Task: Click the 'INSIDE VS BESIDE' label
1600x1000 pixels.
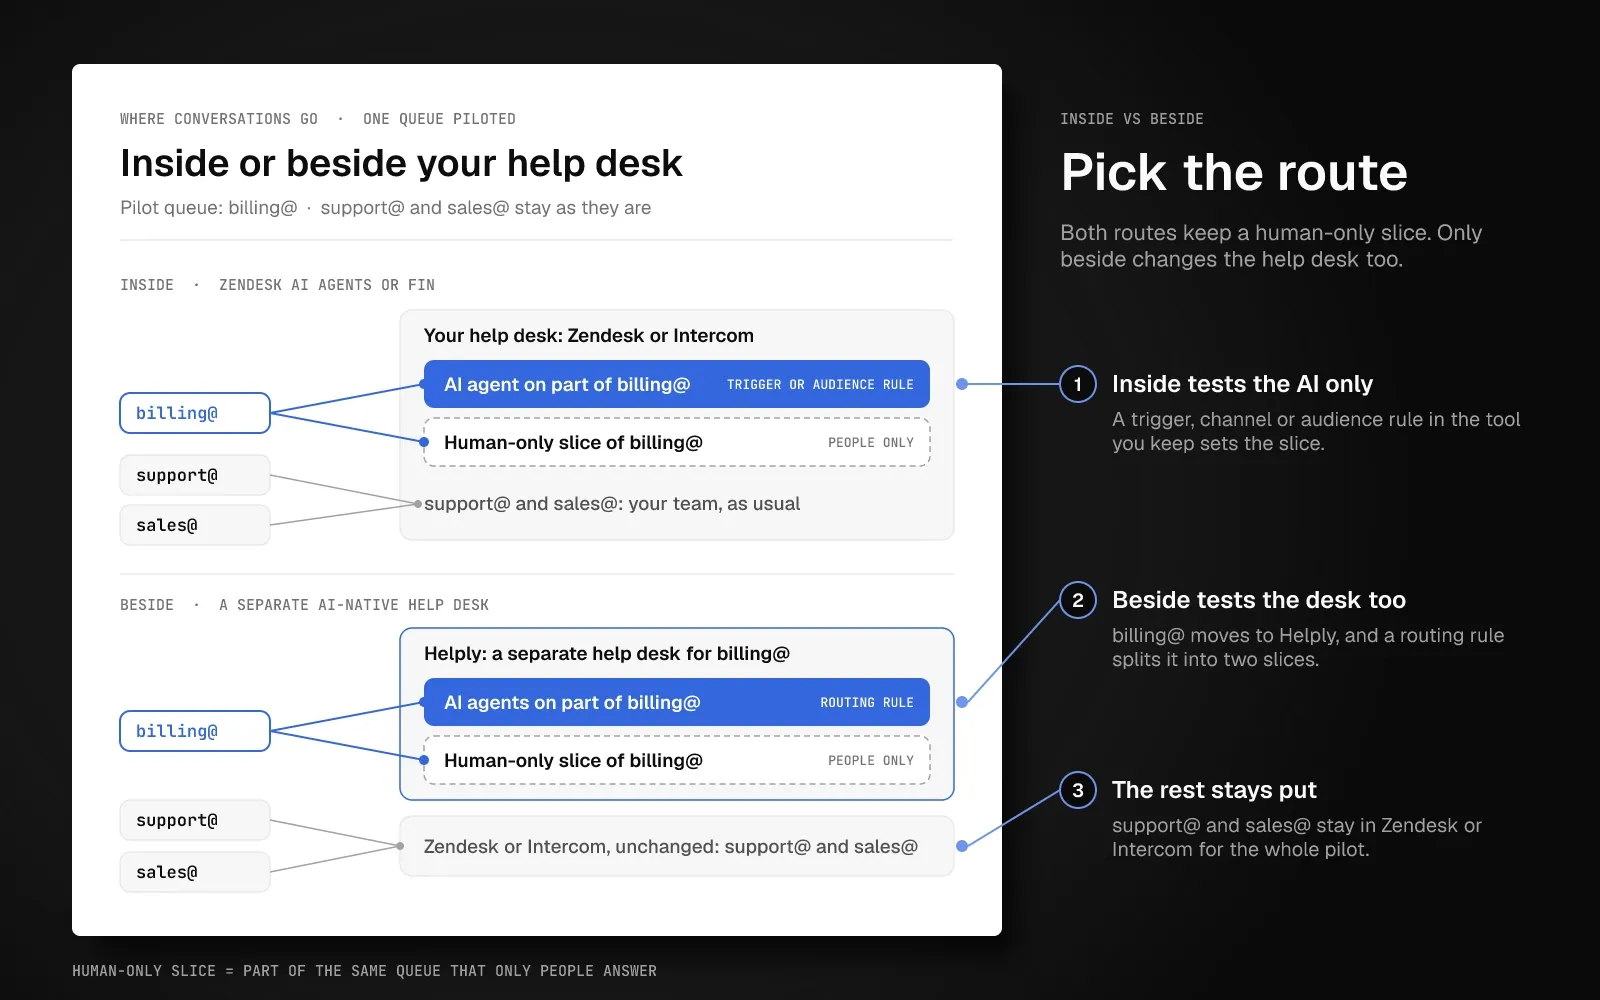Action: point(1132,119)
